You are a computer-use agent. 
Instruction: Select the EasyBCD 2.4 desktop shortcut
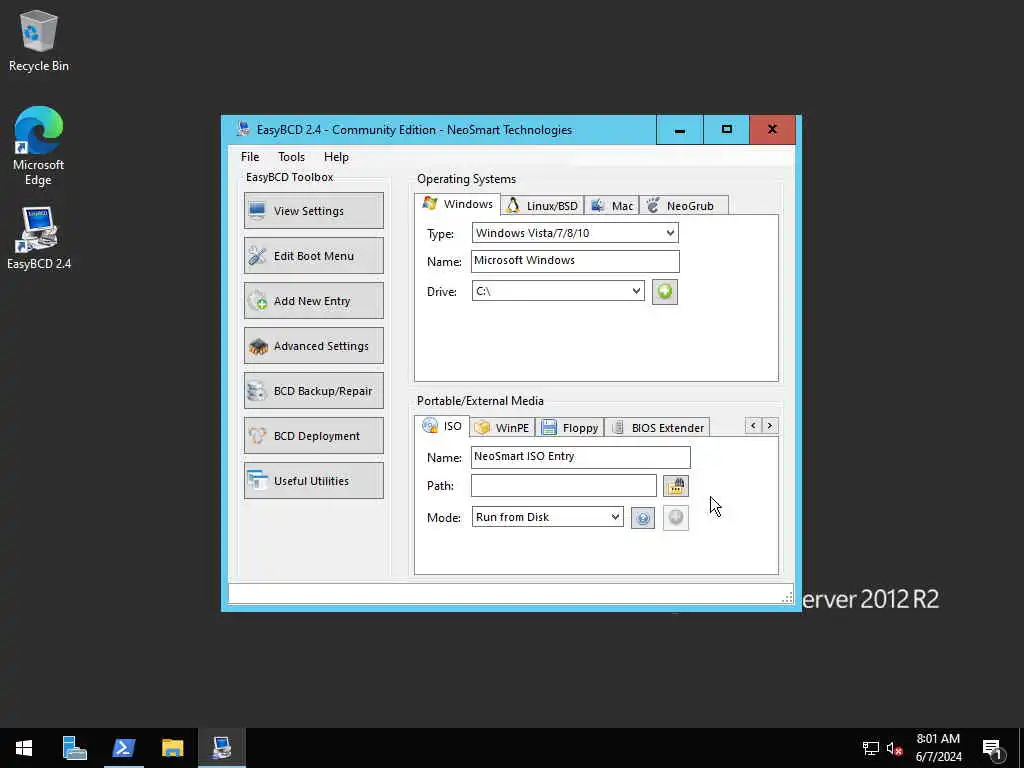pos(39,238)
